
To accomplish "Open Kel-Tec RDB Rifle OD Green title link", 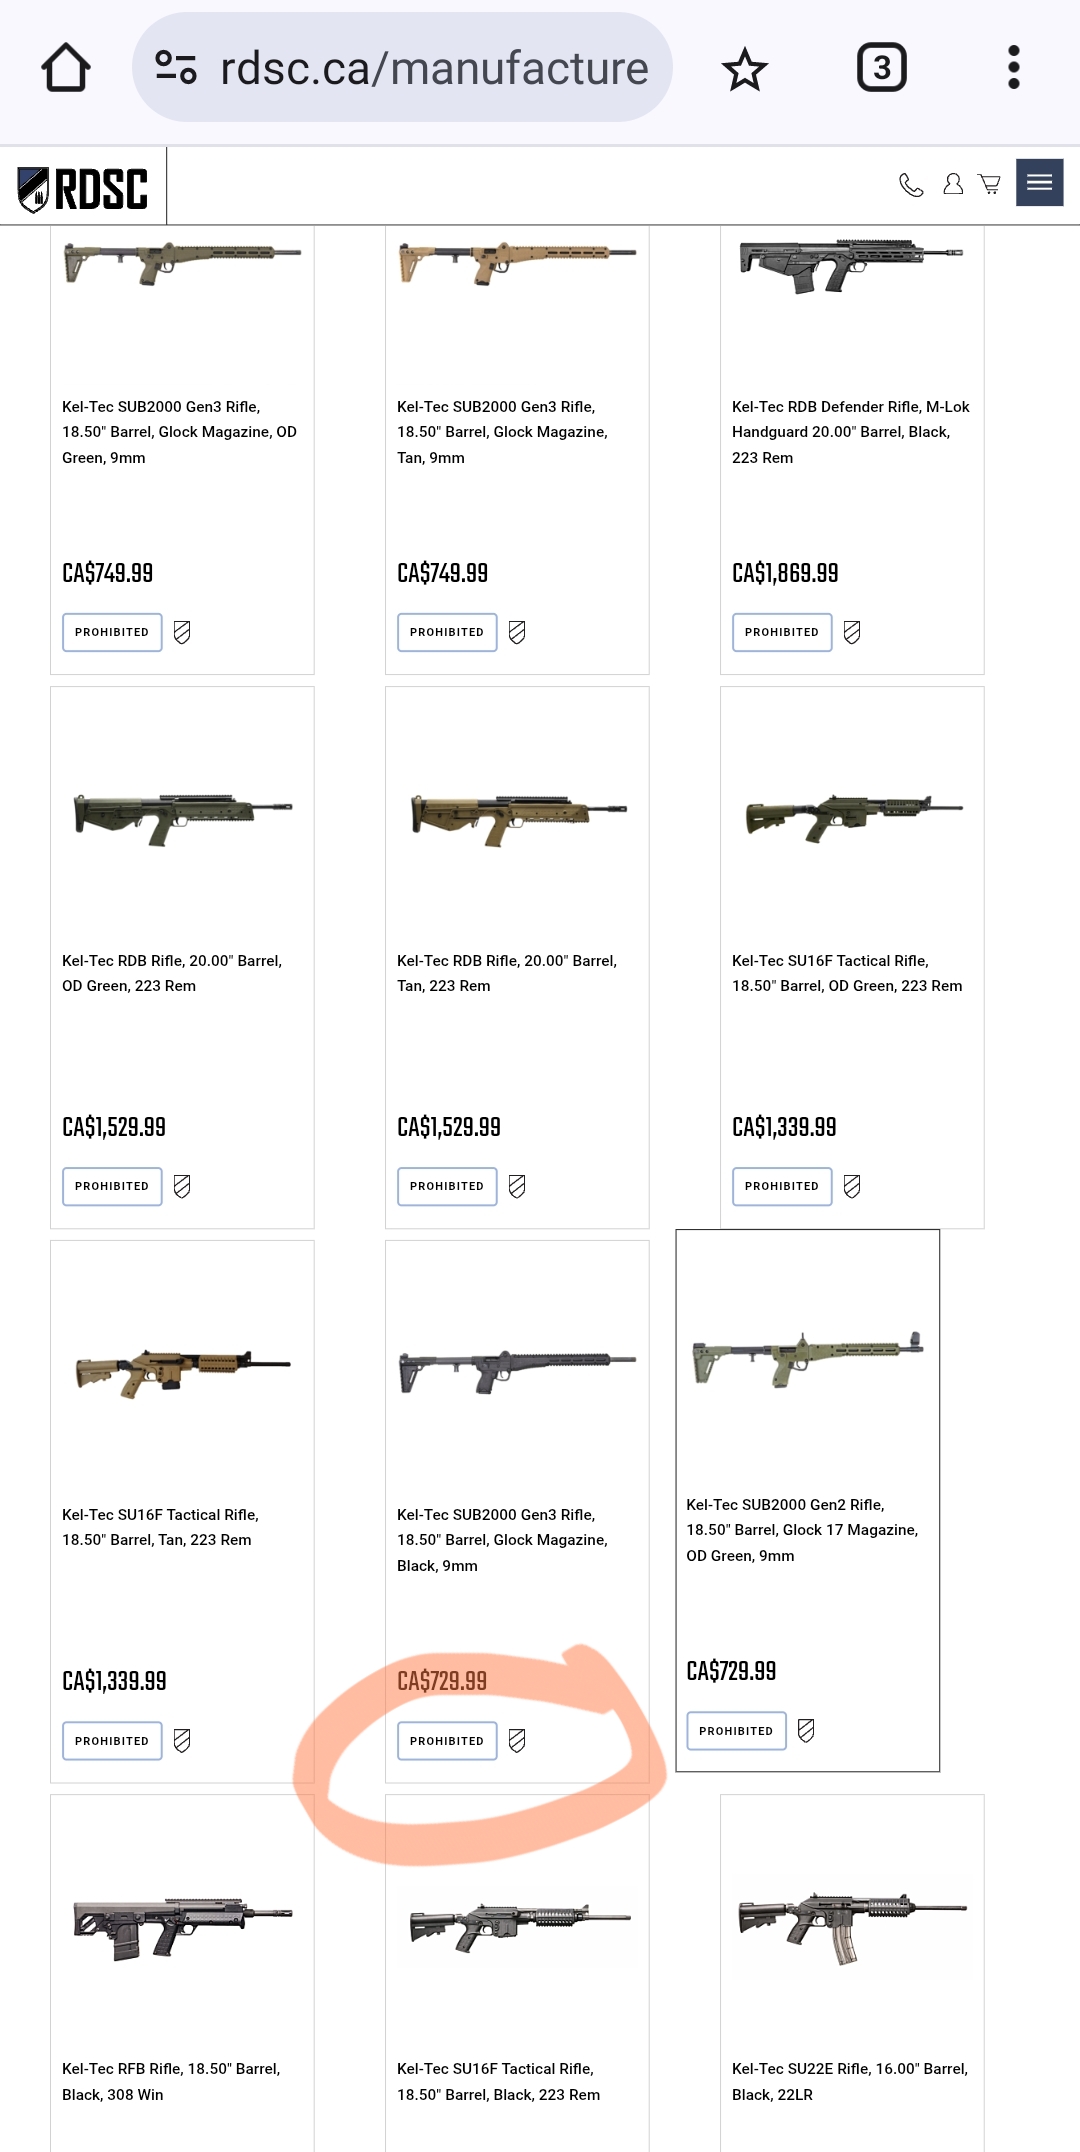I will (x=172, y=973).
